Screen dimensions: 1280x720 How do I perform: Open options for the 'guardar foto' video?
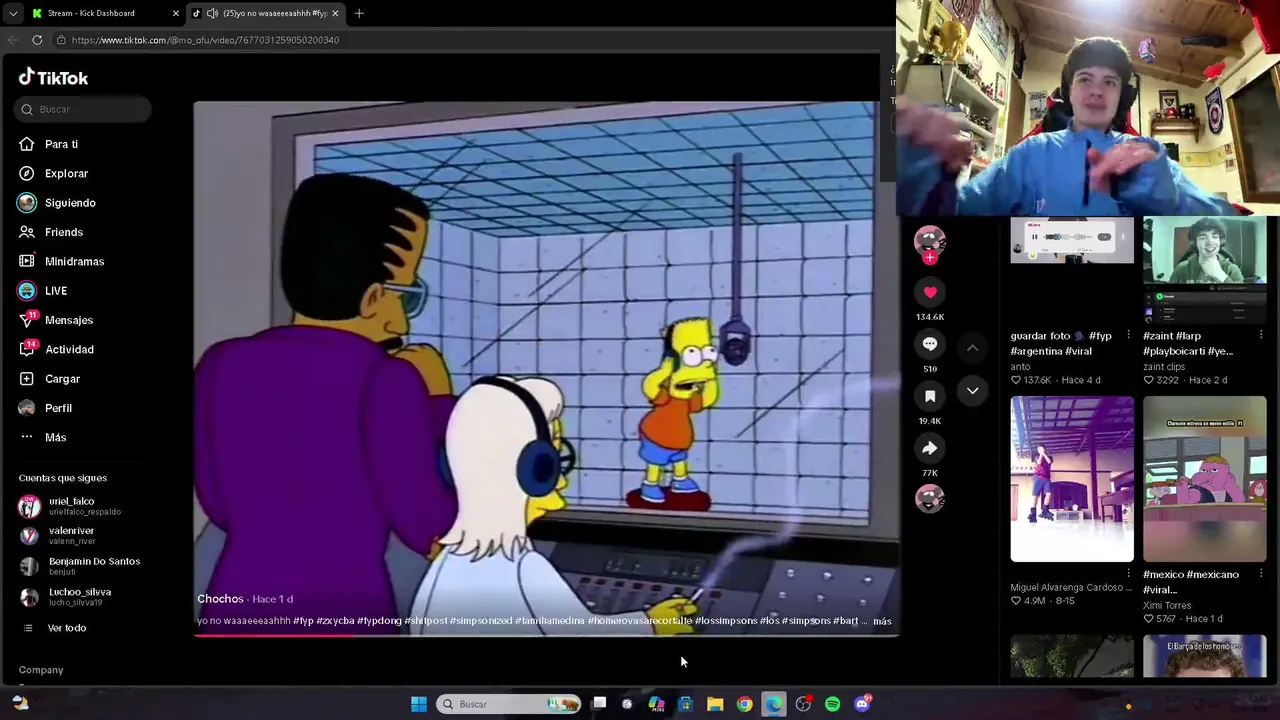coord(1128,335)
